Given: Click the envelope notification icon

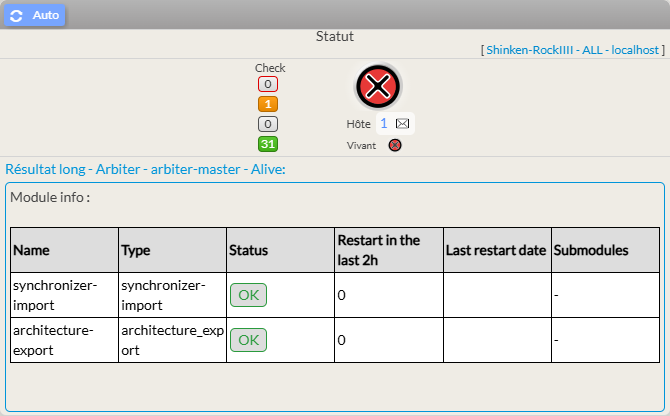Looking at the screenshot, I should 402,123.
